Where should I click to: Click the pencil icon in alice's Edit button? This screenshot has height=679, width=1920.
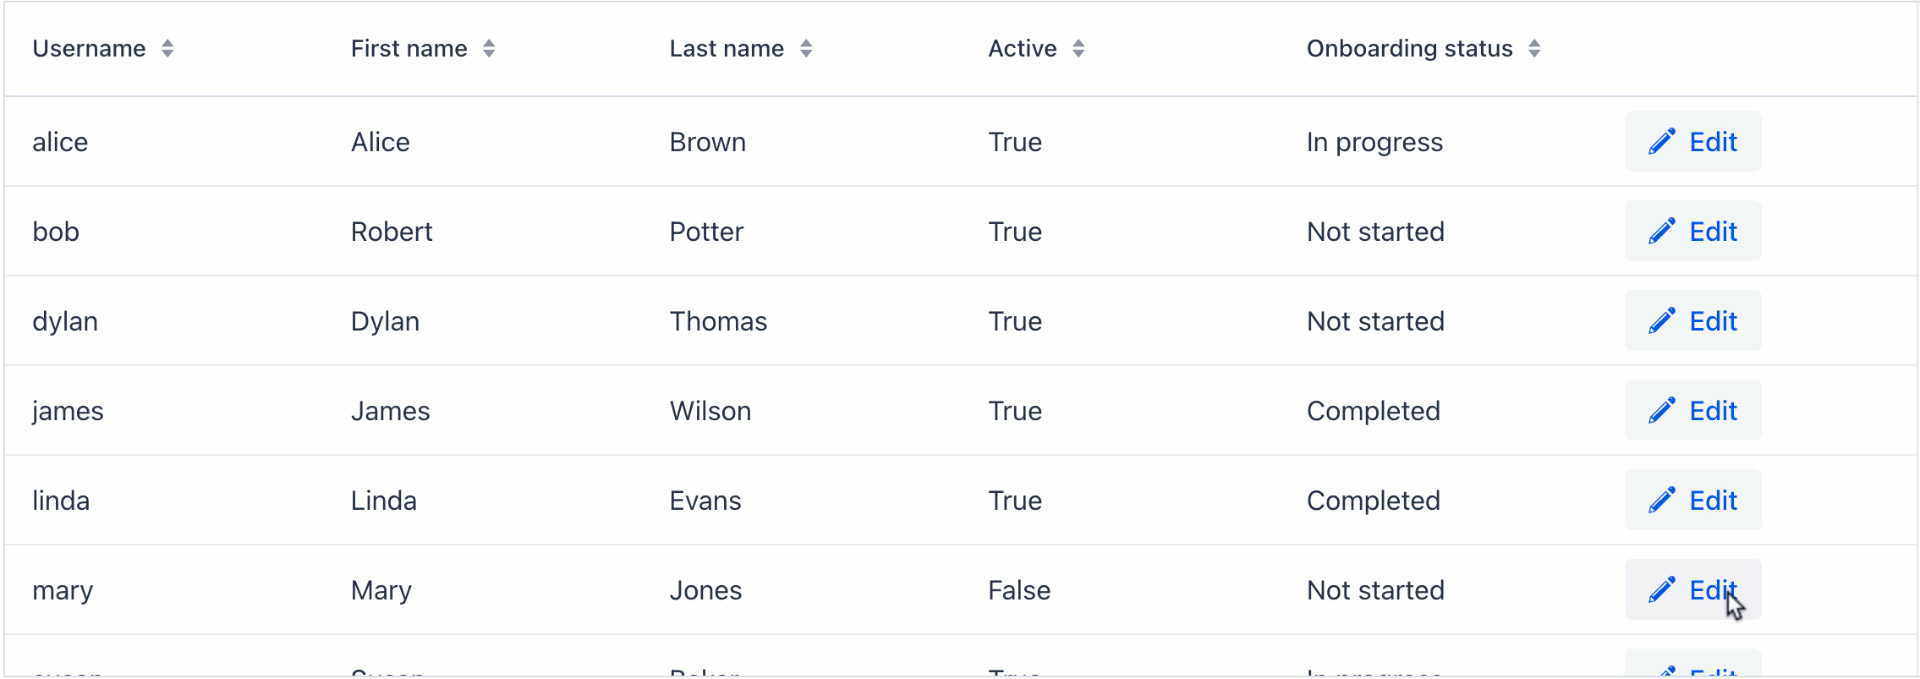point(1663,141)
